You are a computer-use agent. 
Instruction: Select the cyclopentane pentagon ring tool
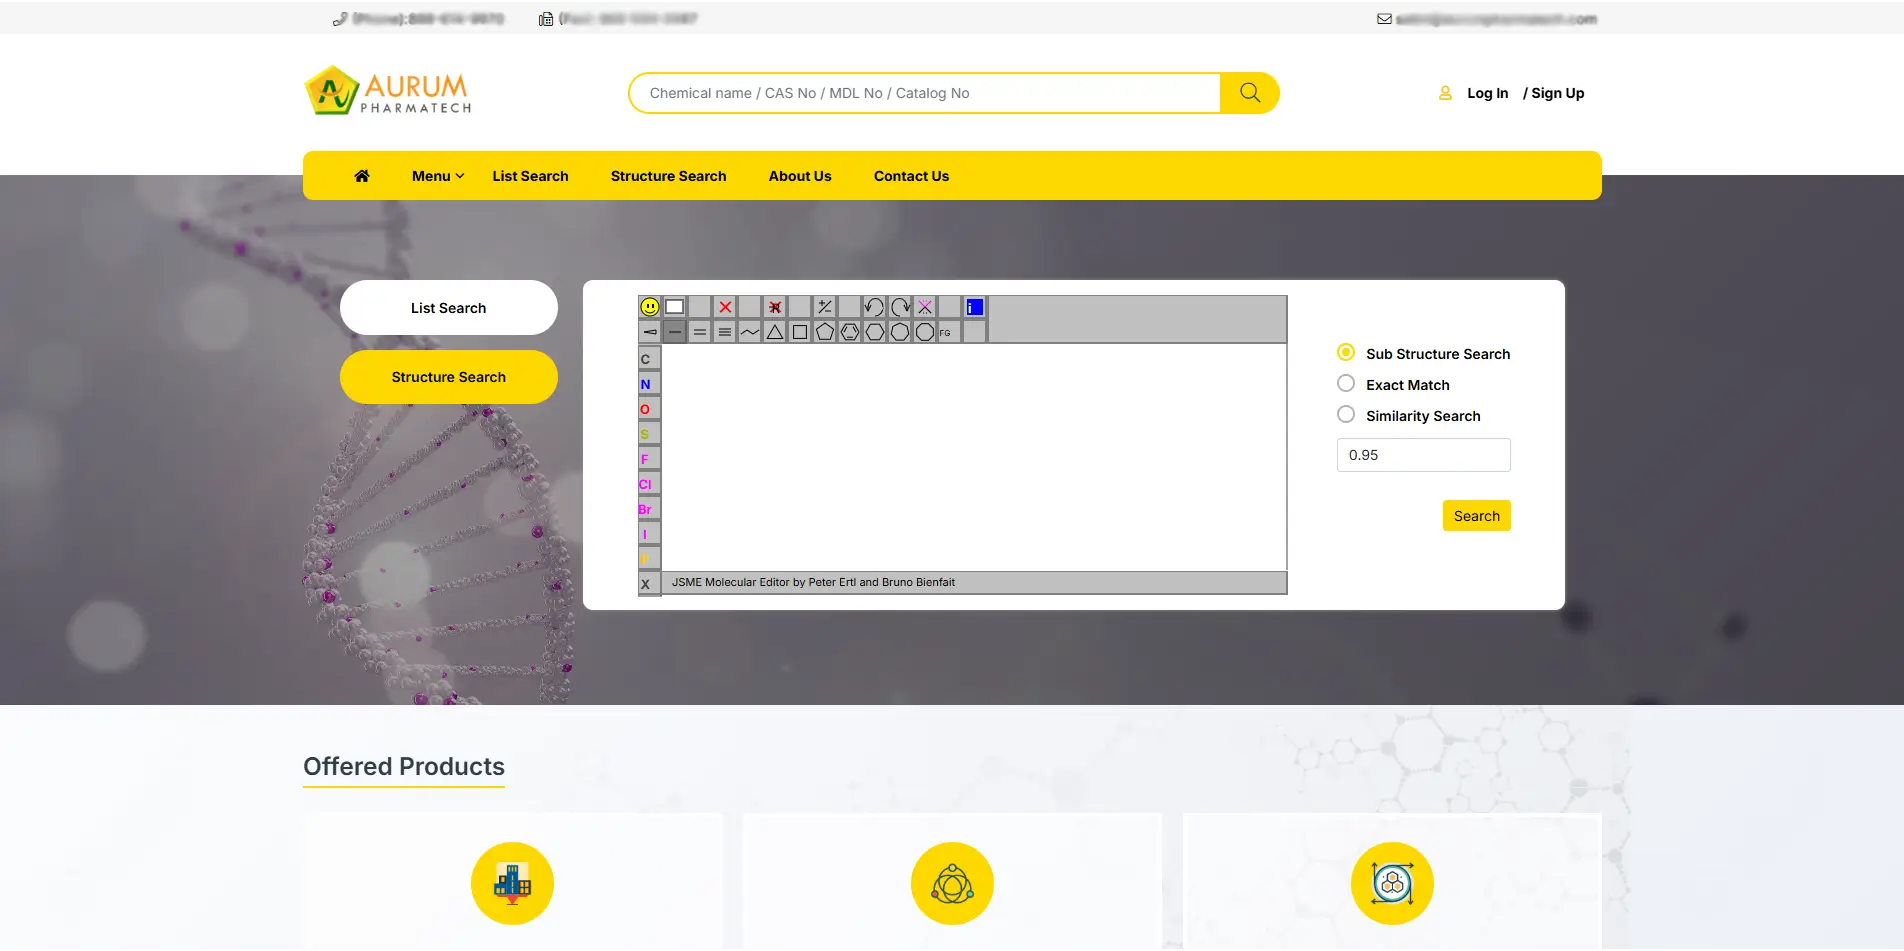click(x=825, y=332)
